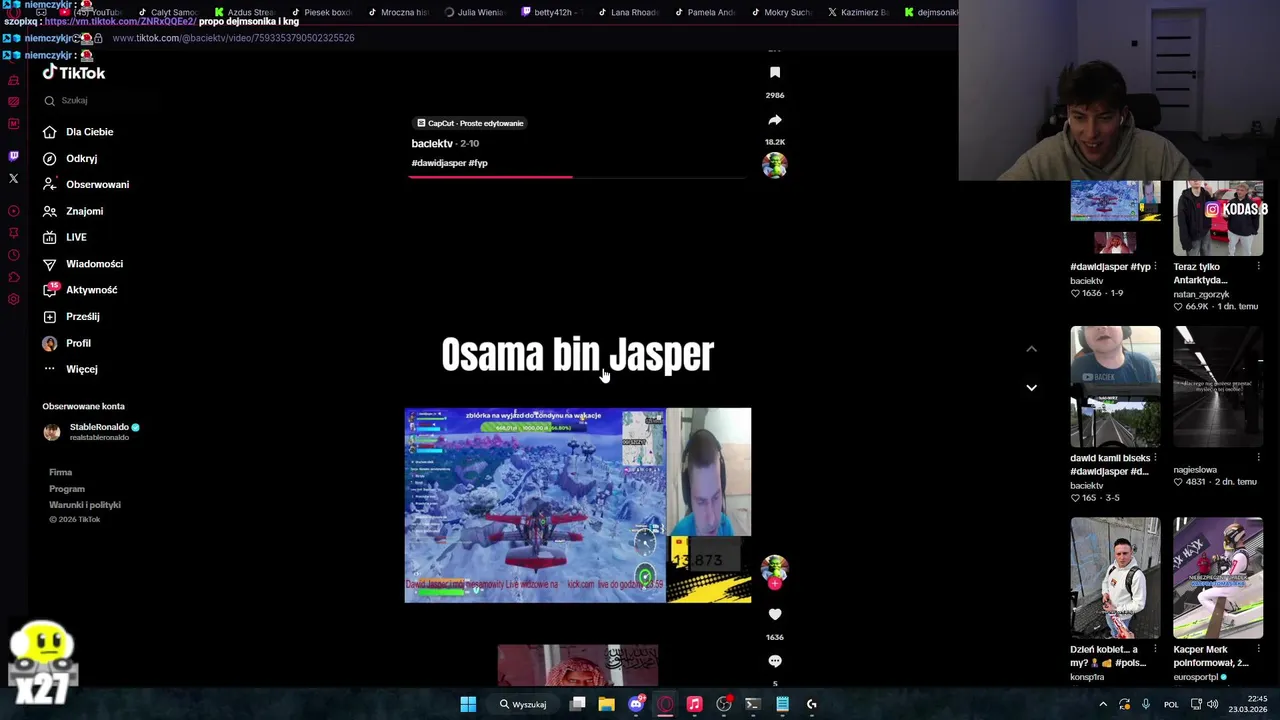Open Opera GX from taskbar

point(665,704)
